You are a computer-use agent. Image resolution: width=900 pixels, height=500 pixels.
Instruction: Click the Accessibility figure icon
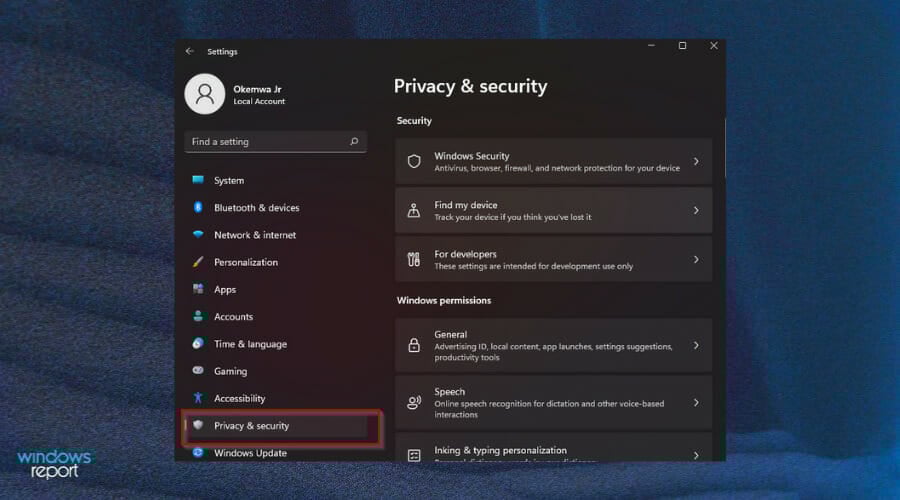[x=198, y=397]
